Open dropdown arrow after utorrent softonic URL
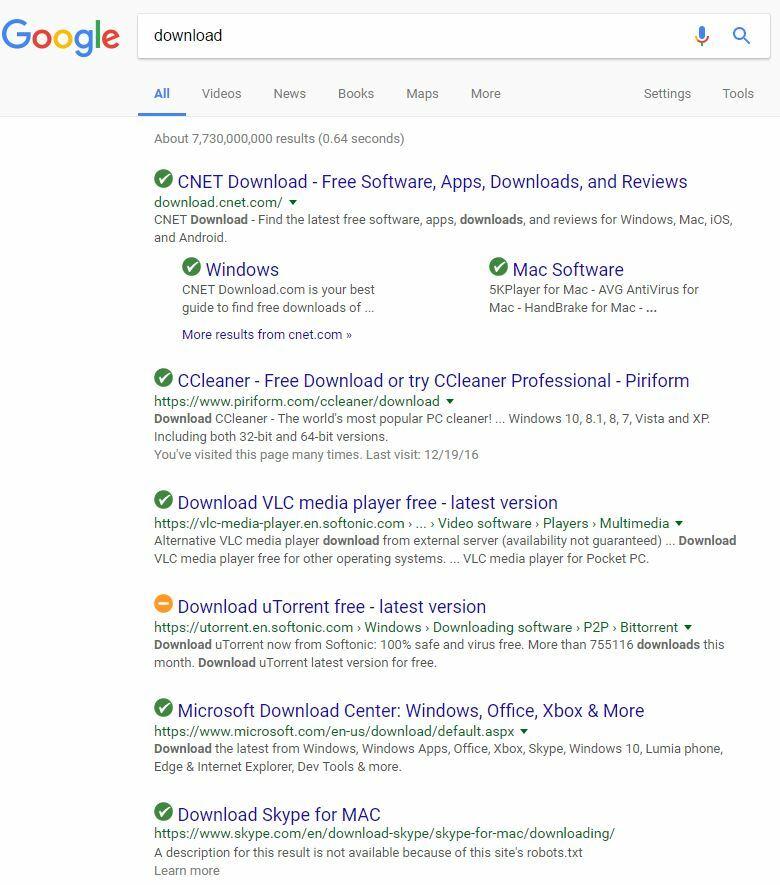Image resolution: width=780 pixels, height=885 pixels. click(x=688, y=627)
